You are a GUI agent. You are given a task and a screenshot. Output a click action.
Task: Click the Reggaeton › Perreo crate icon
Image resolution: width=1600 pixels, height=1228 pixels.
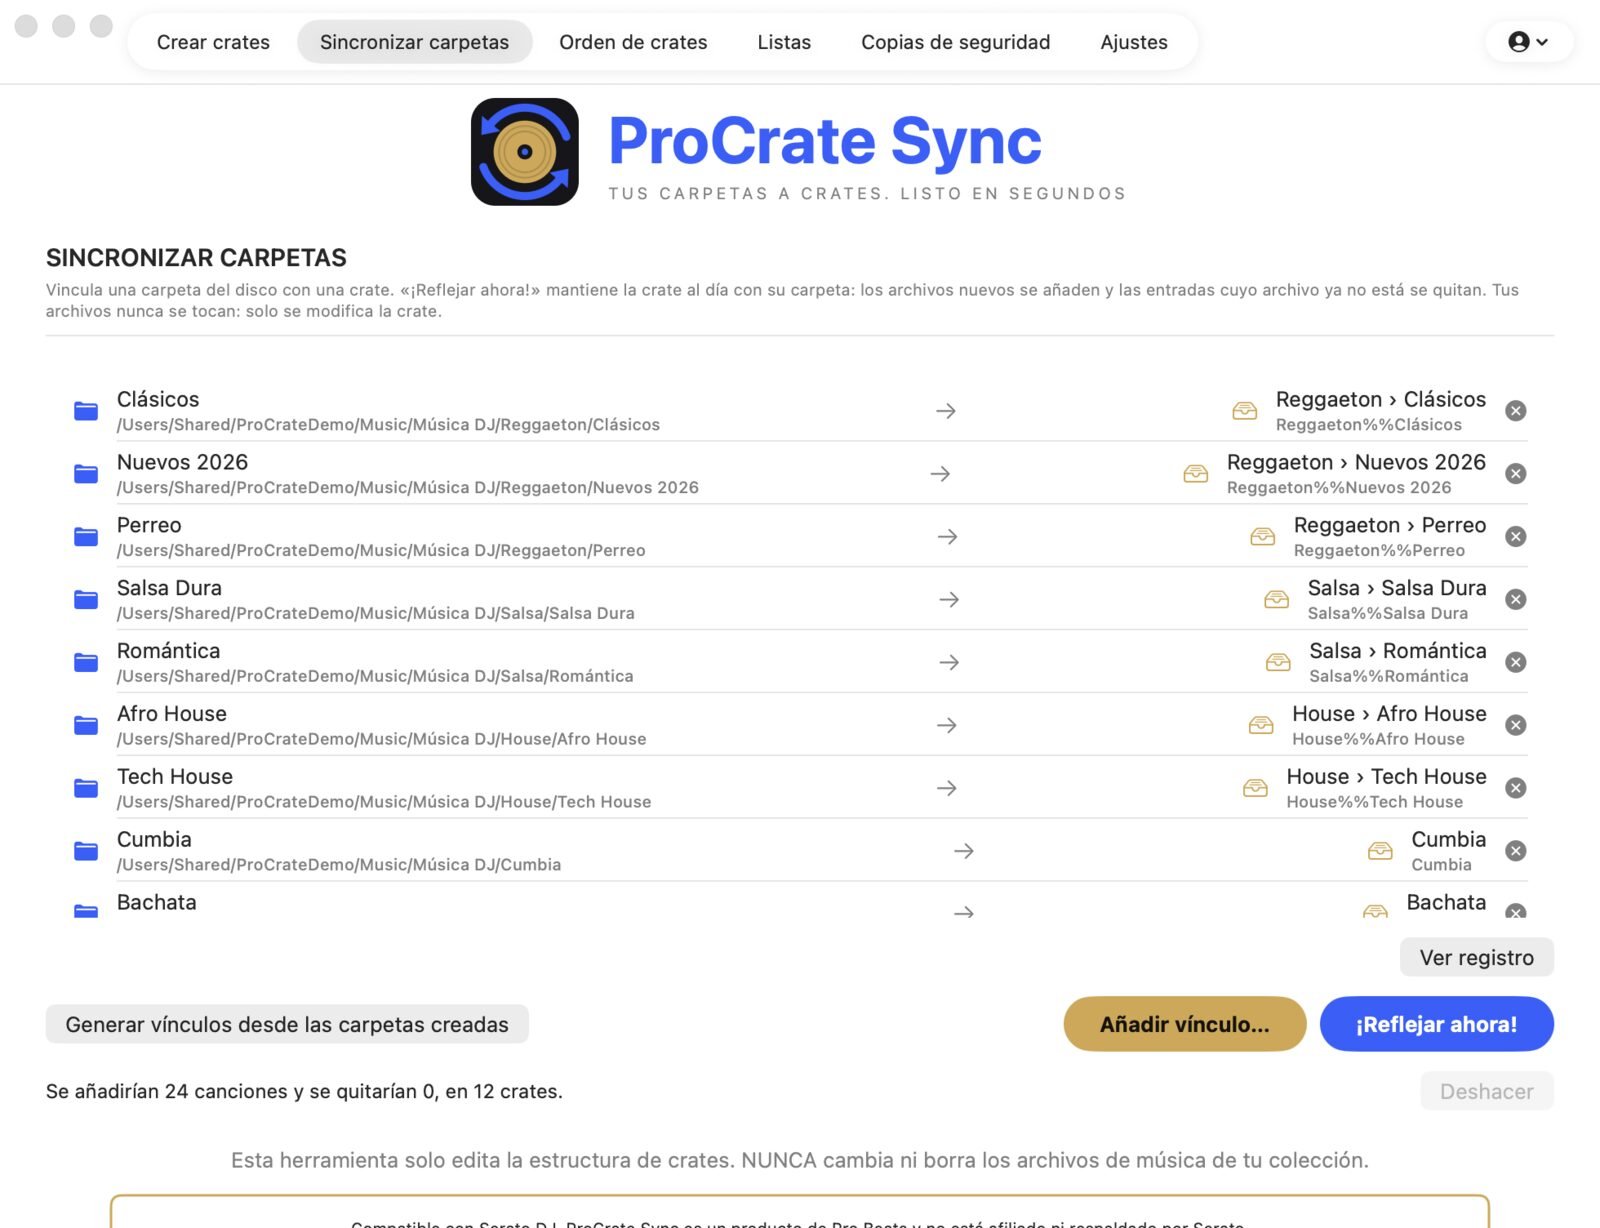pyautogui.click(x=1263, y=537)
